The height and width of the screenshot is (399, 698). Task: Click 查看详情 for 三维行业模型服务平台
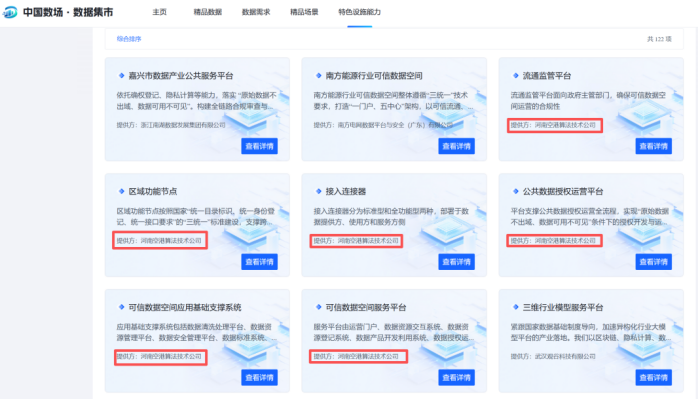tap(653, 378)
